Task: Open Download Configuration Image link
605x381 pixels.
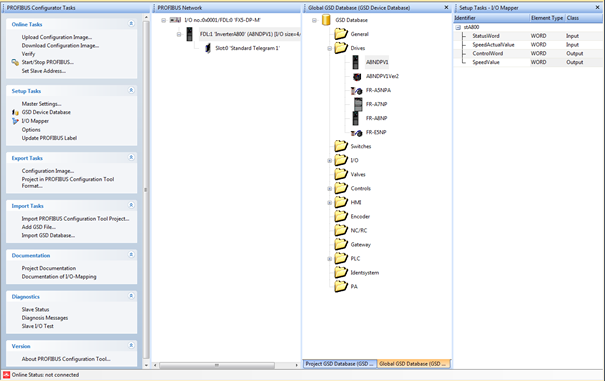Action: [x=60, y=46]
